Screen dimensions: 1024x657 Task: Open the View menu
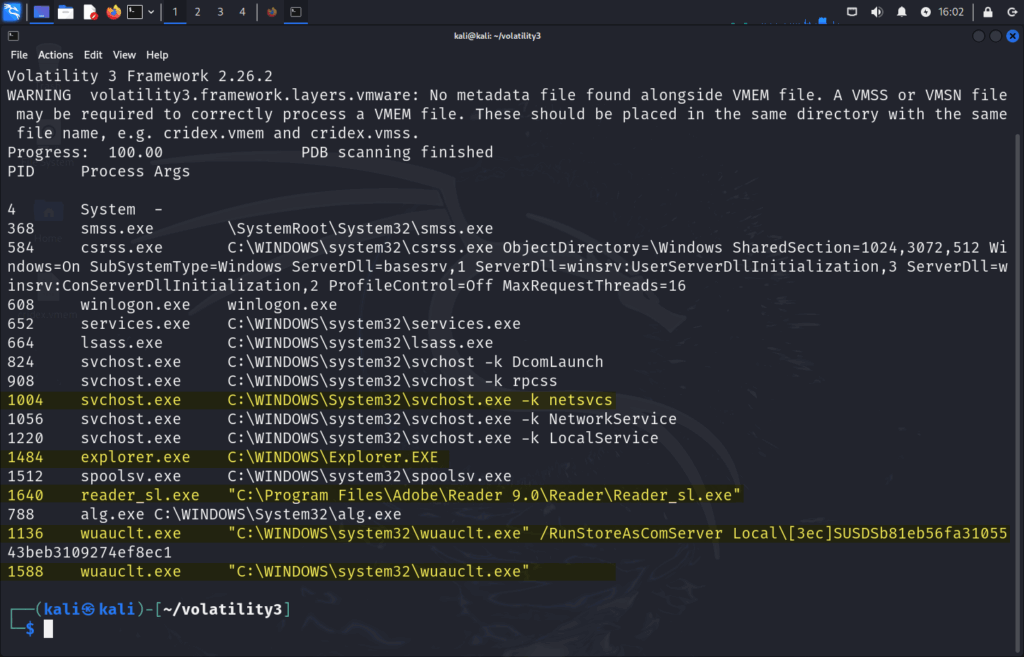[x=124, y=55]
